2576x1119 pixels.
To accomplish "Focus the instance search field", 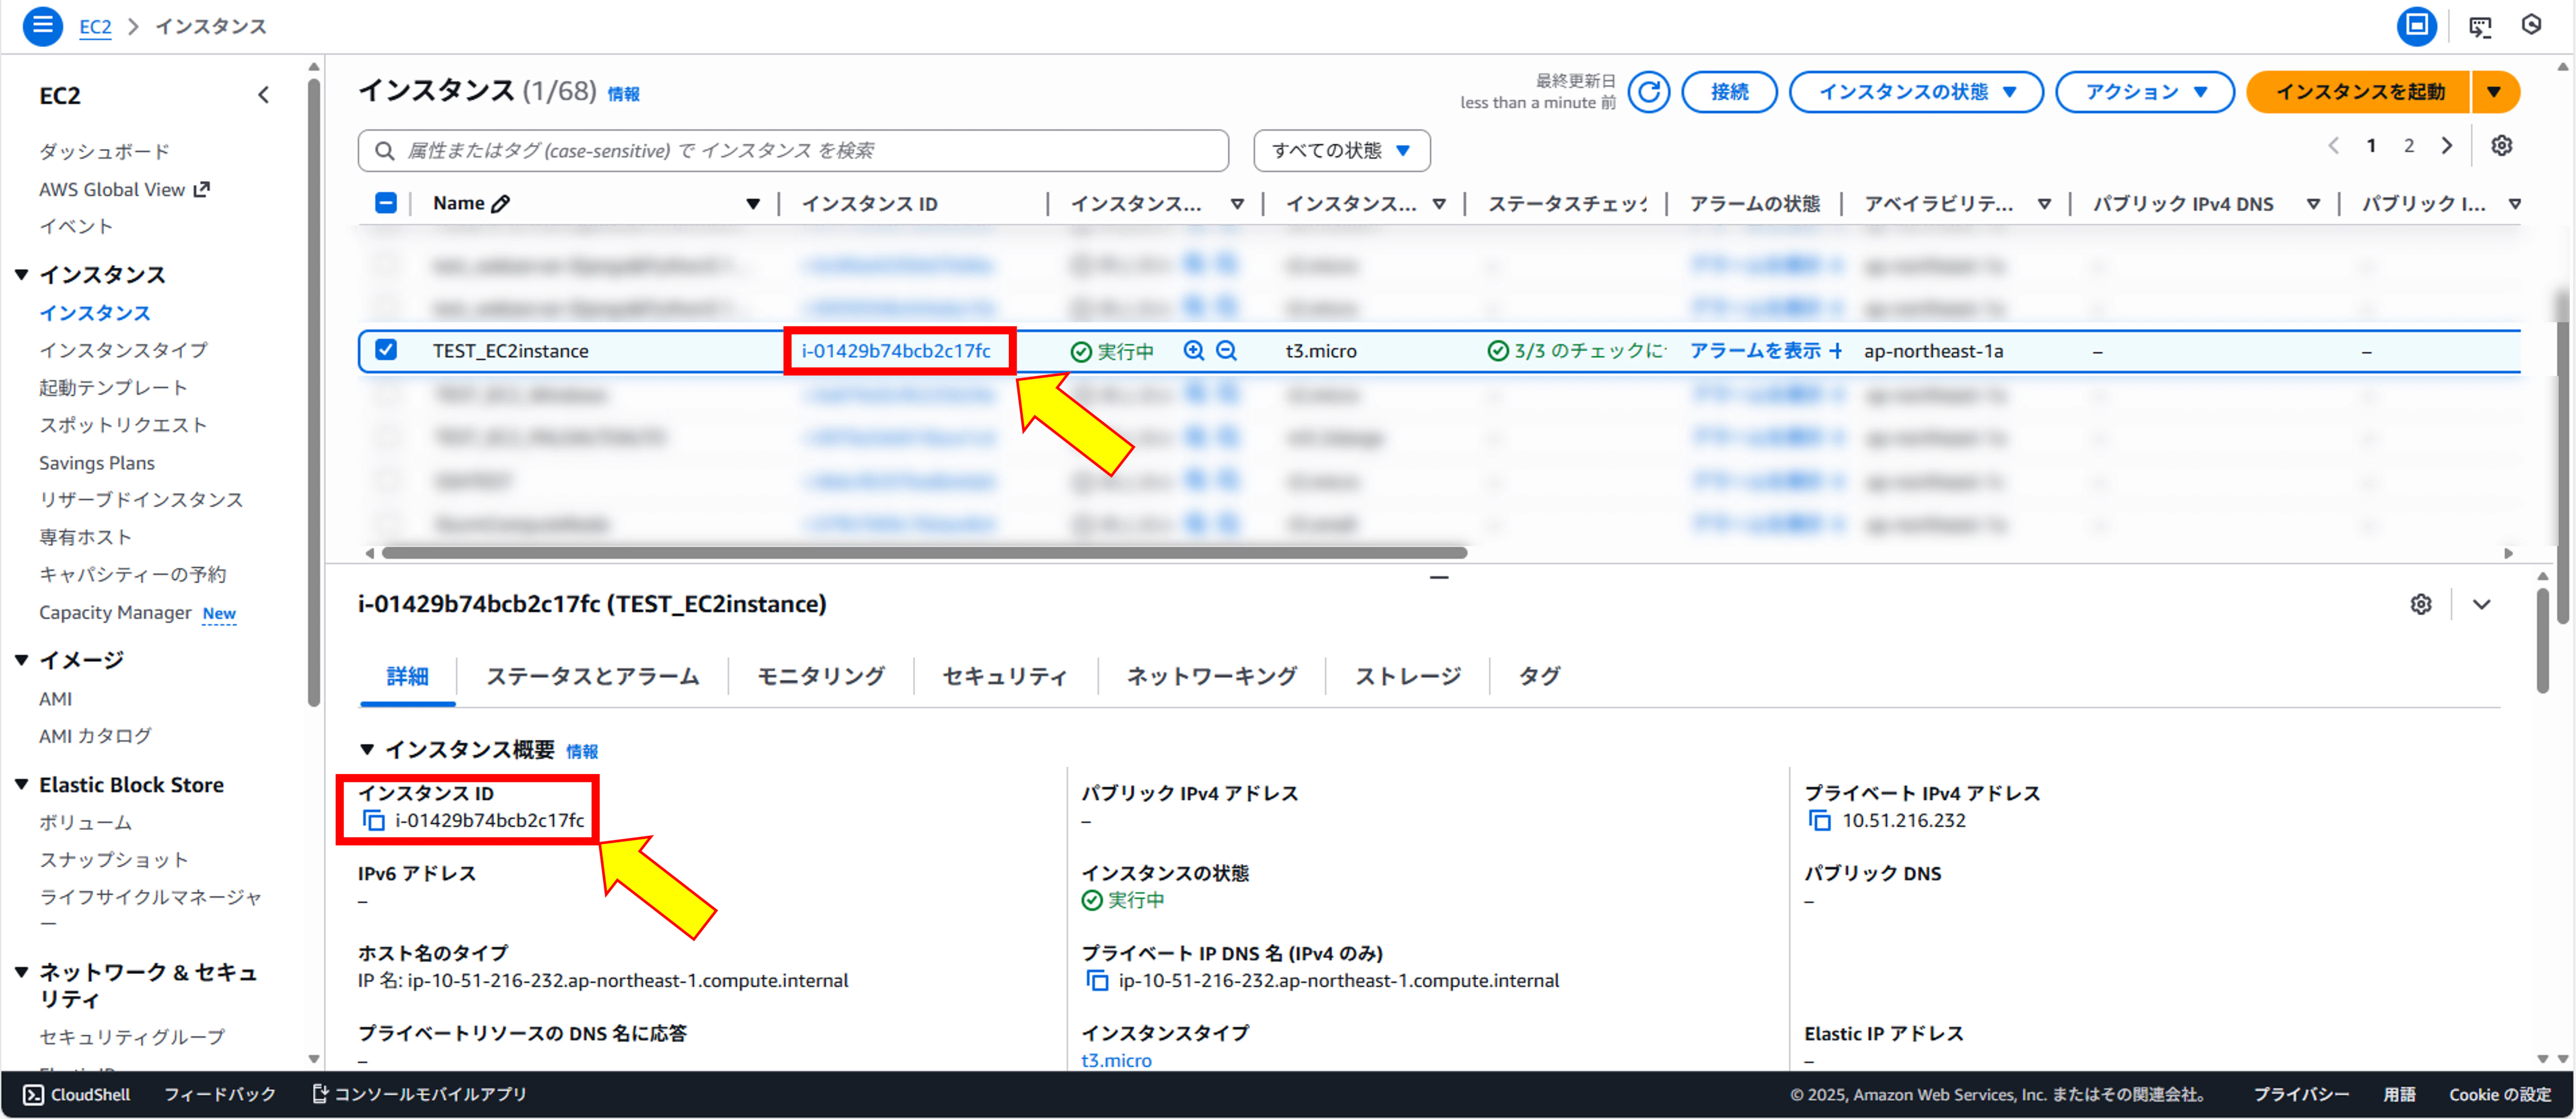I will pyautogui.click(x=793, y=151).
